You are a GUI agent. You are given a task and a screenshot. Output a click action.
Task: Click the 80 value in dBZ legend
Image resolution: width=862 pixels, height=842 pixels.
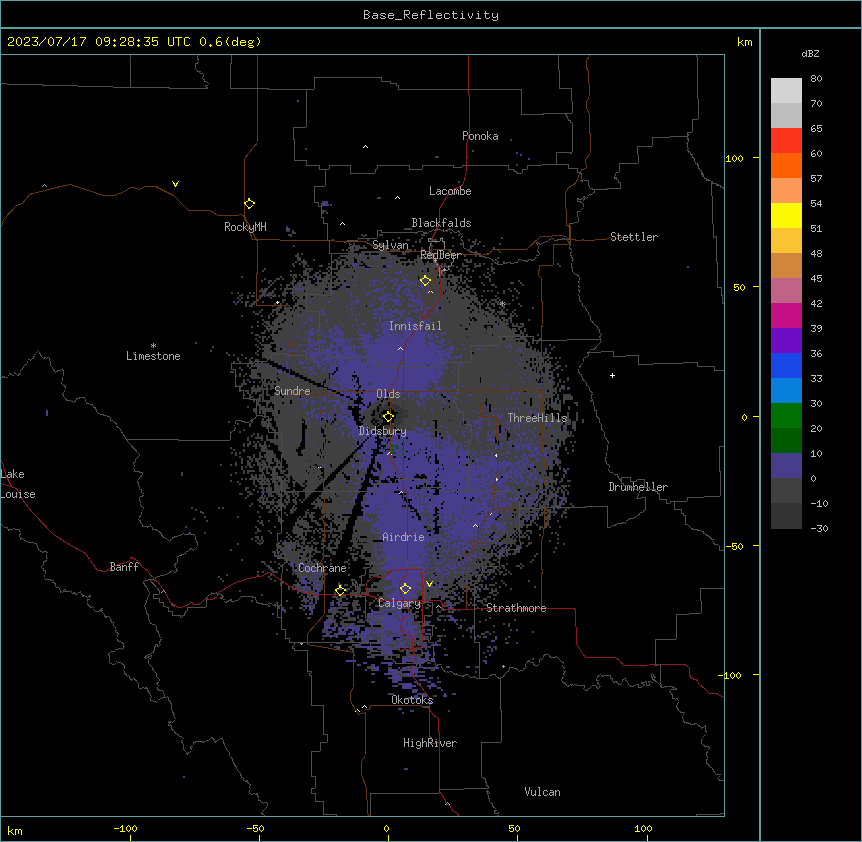click(816, 79)
